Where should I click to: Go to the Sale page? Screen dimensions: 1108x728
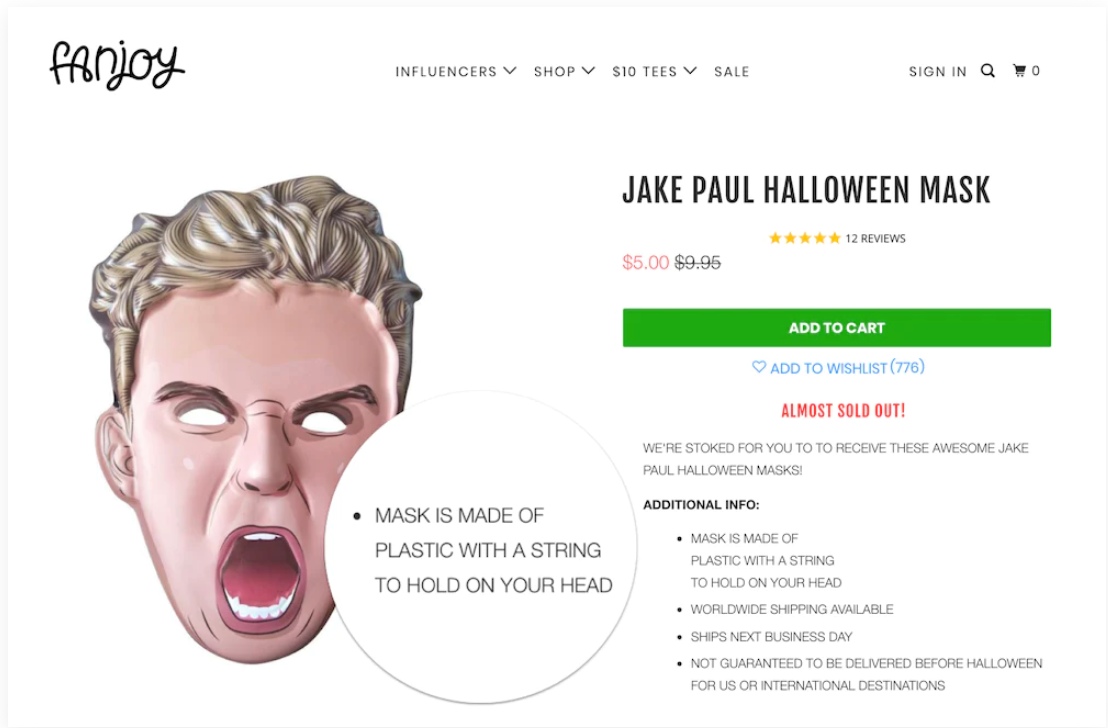coord(731,71)
